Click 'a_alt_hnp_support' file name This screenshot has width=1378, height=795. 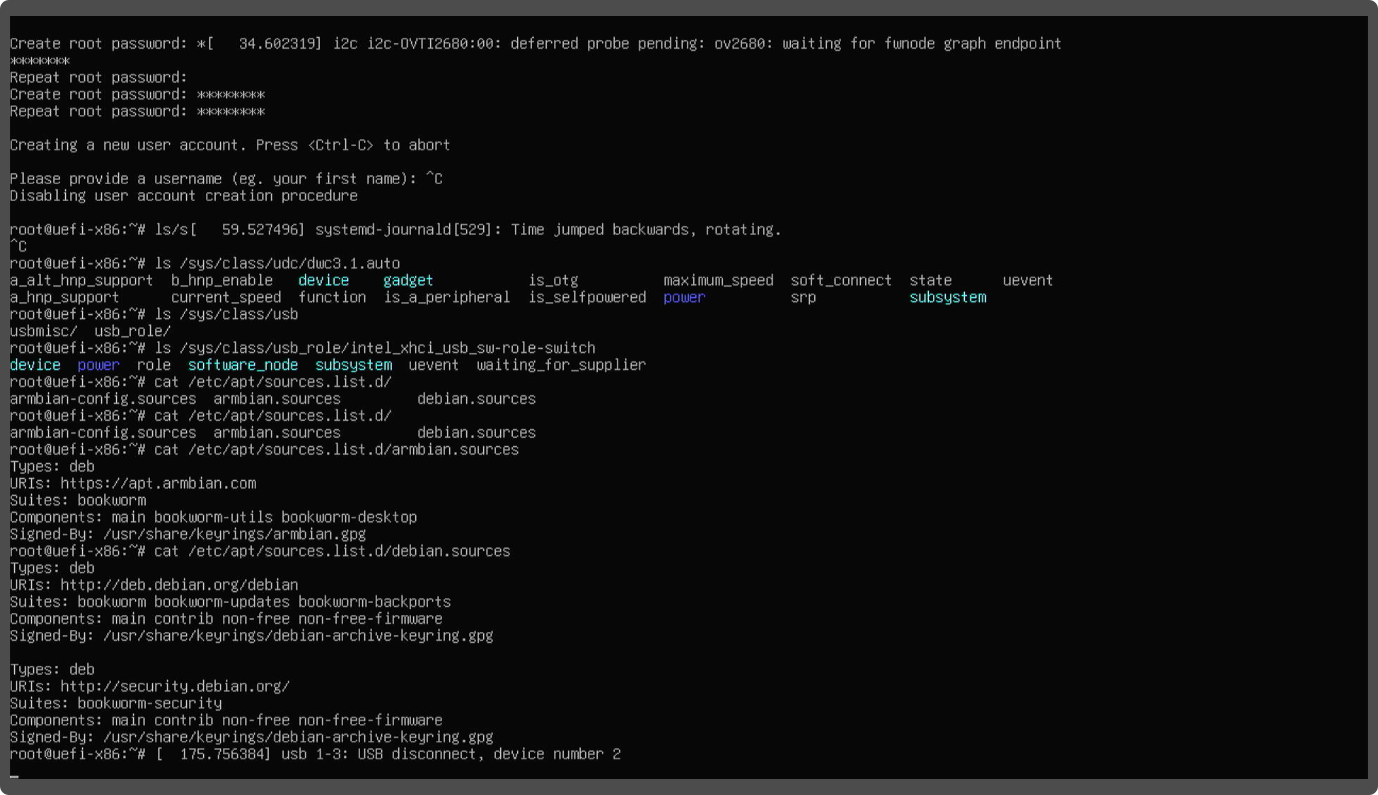point(81,281)
